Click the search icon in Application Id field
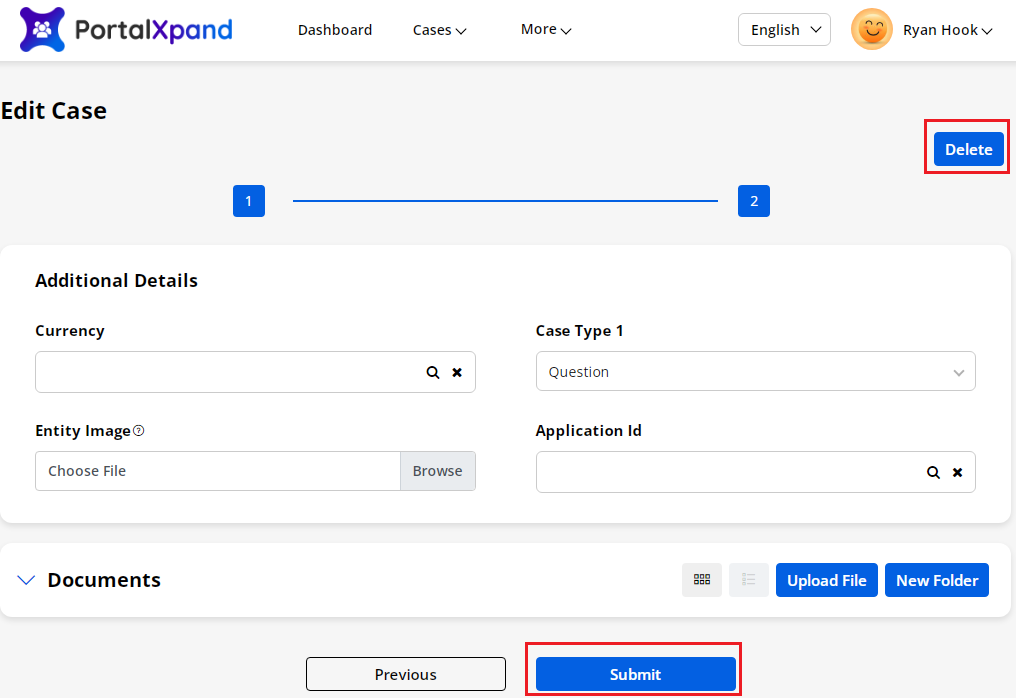This screenshot has height=698, width=1016. pos(933,472)
